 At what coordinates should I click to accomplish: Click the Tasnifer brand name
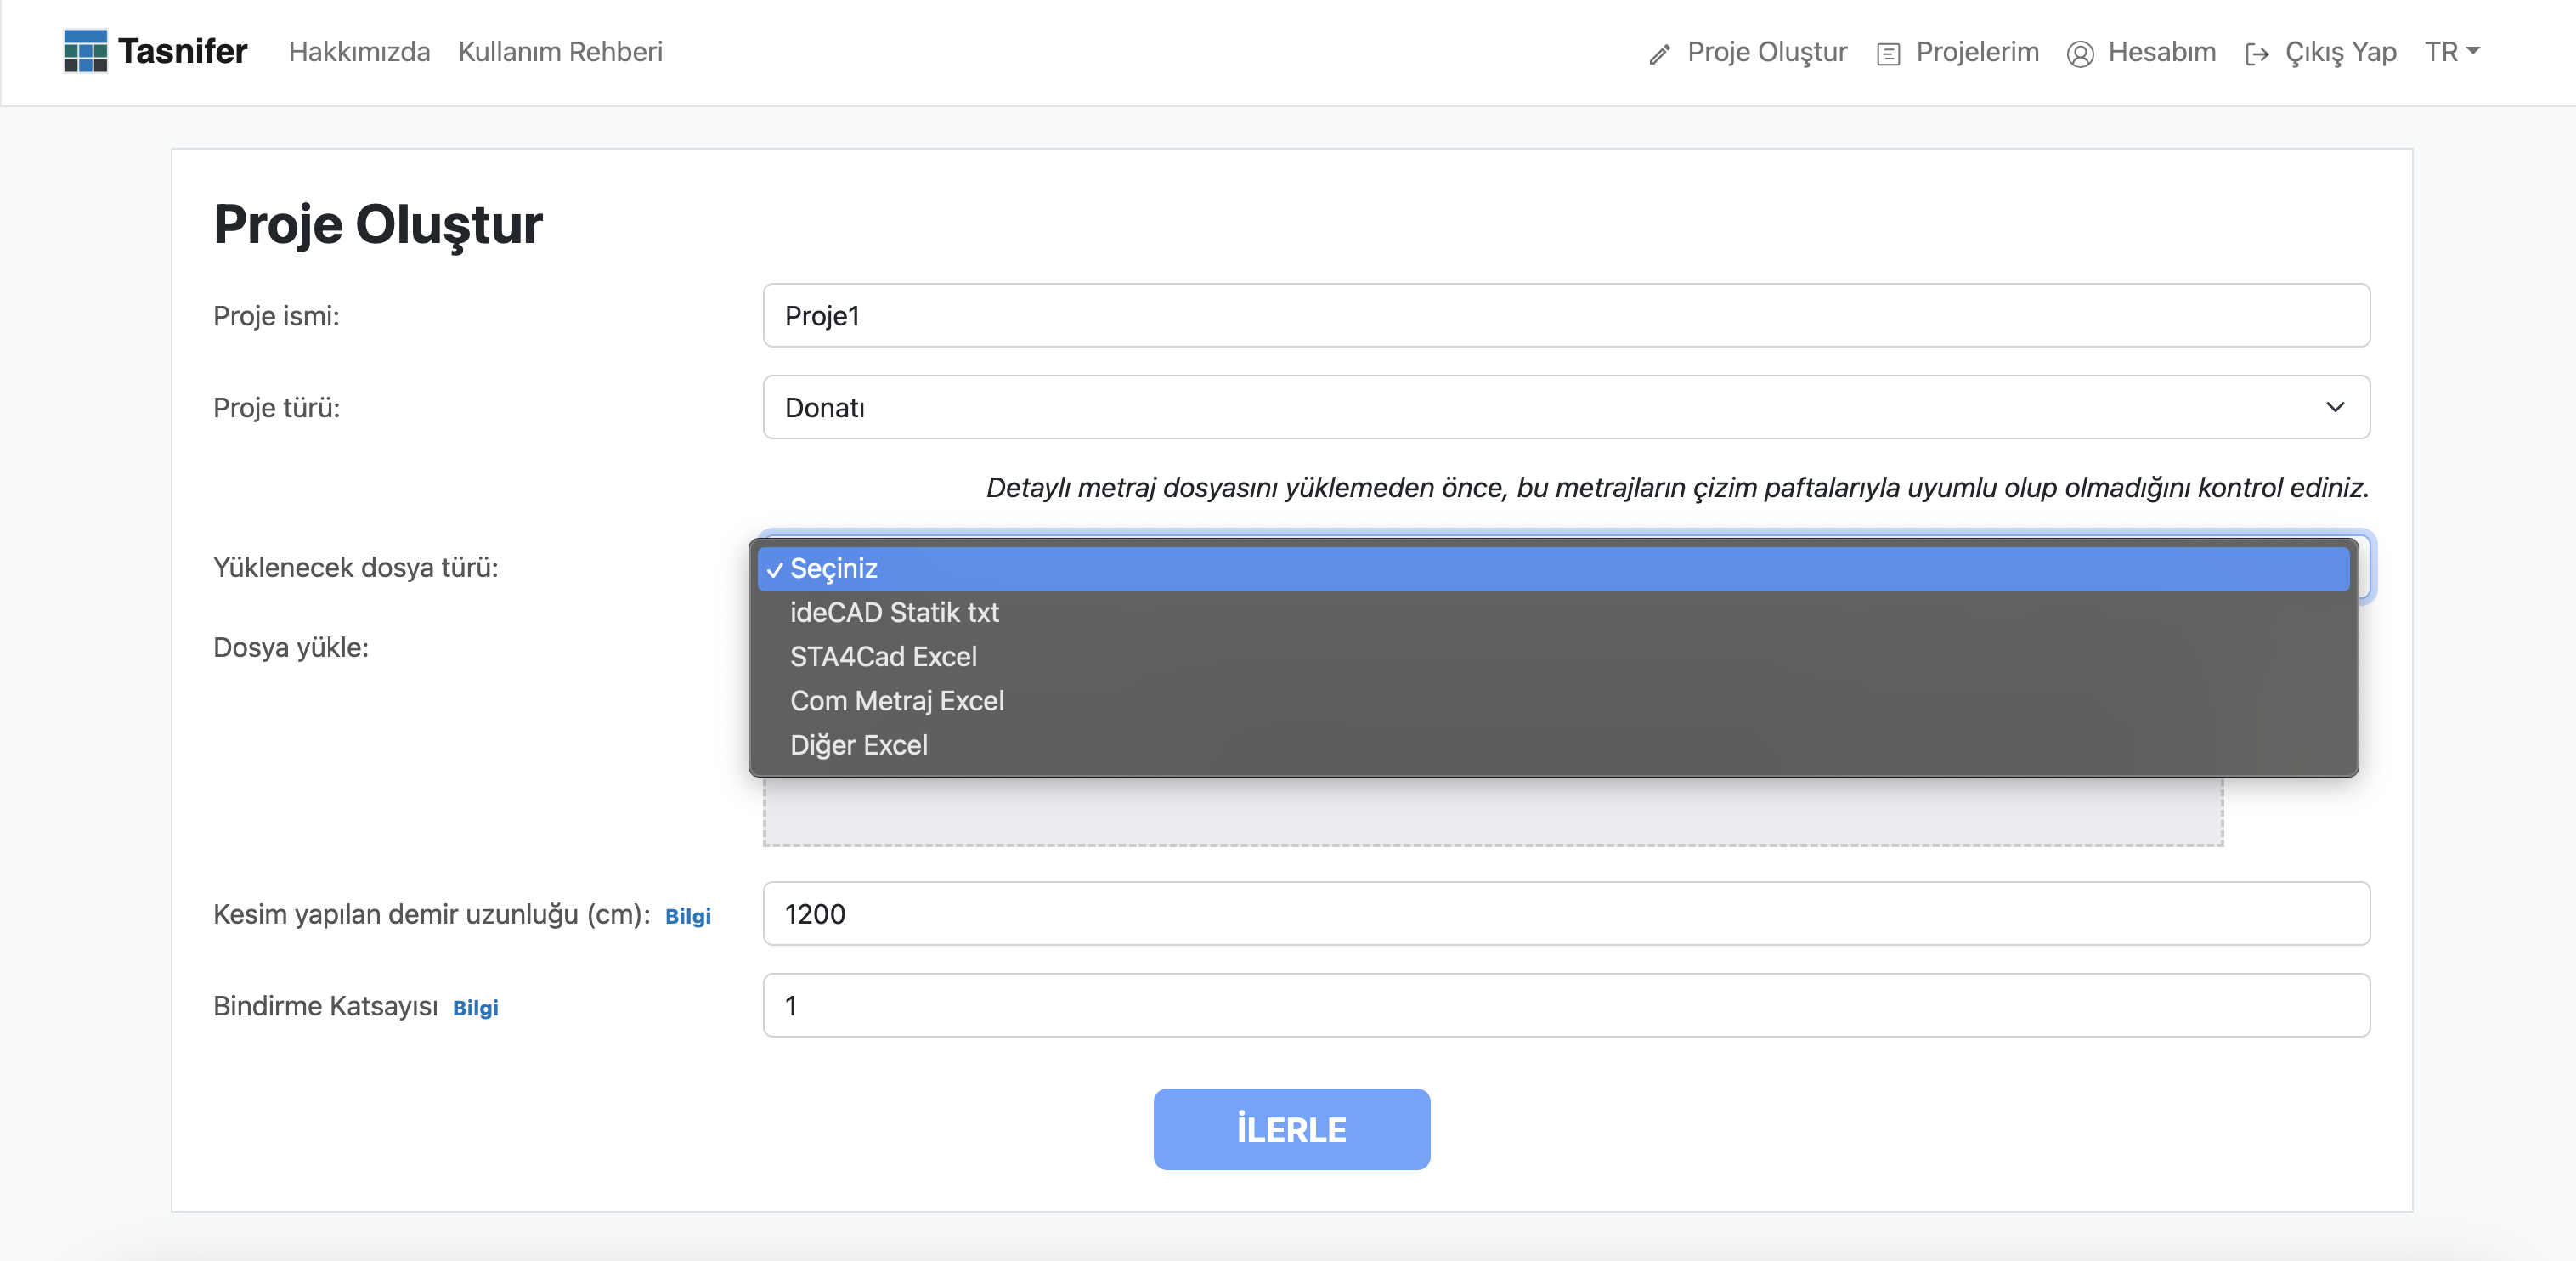pos(183,51)
